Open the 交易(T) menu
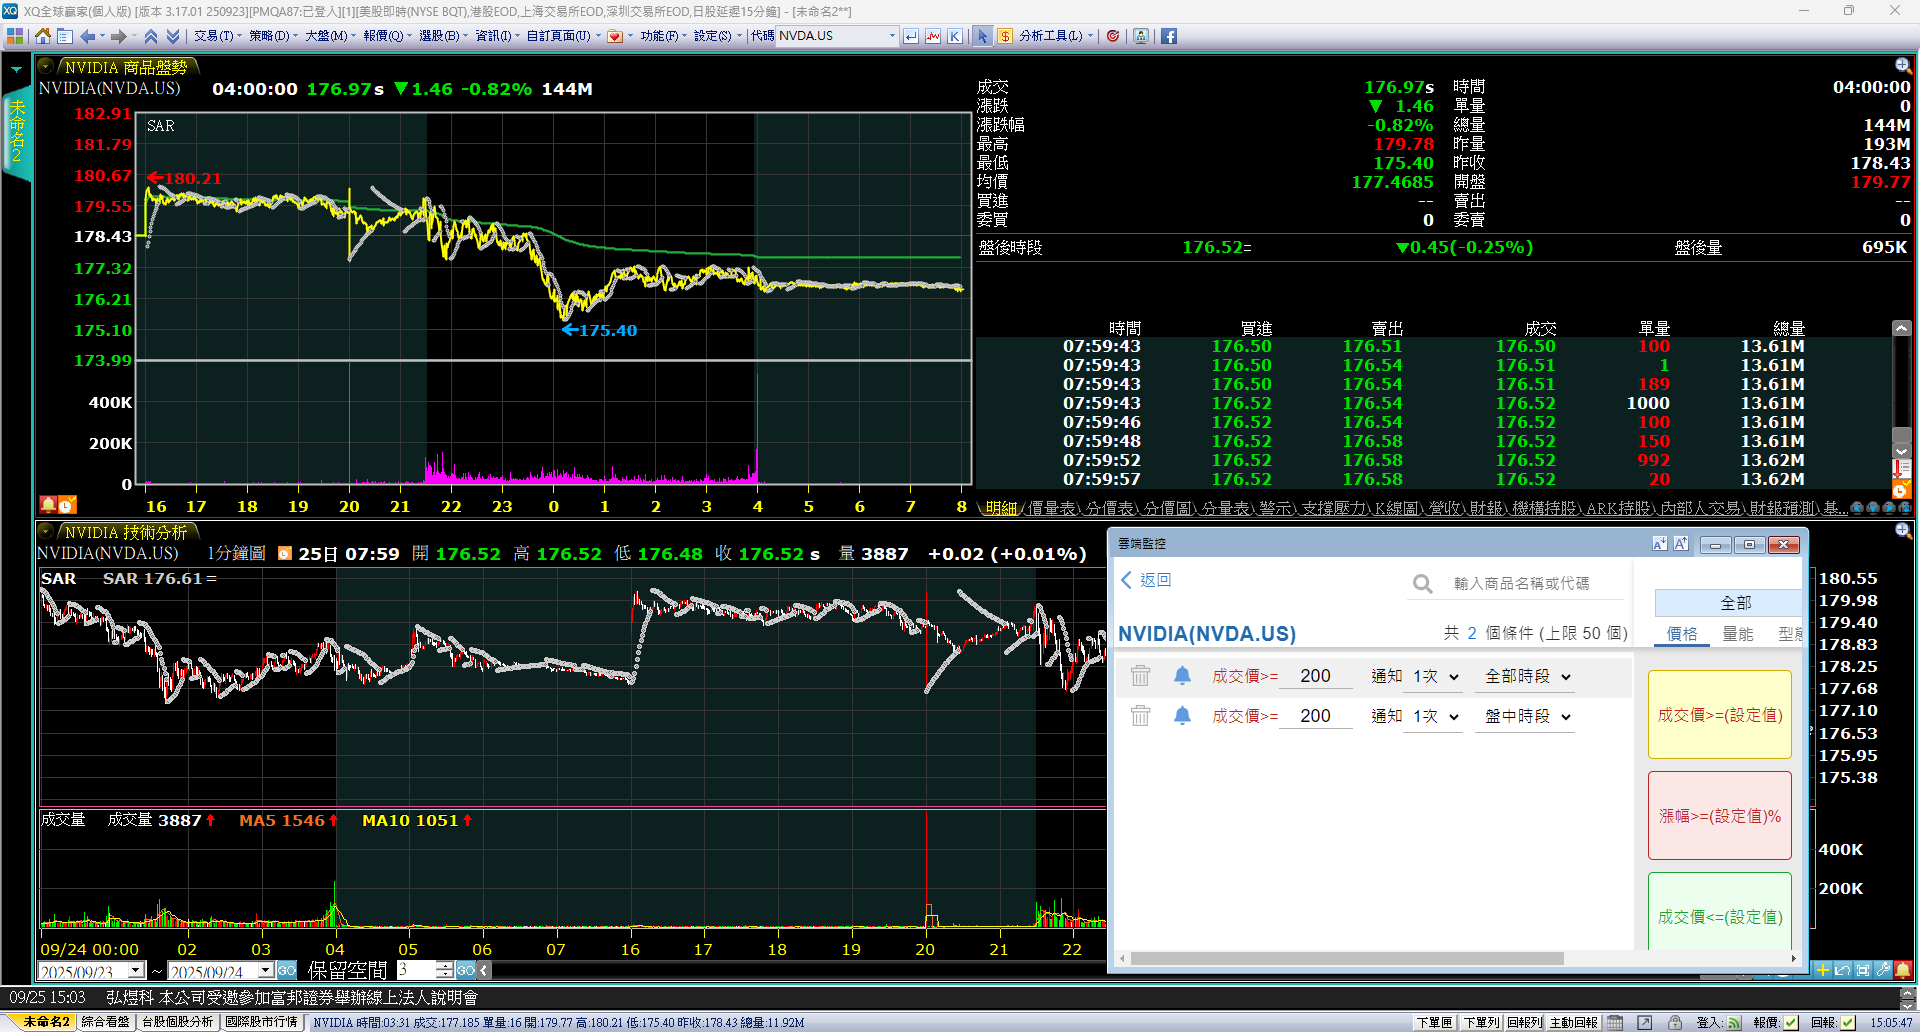 (213, 36)
